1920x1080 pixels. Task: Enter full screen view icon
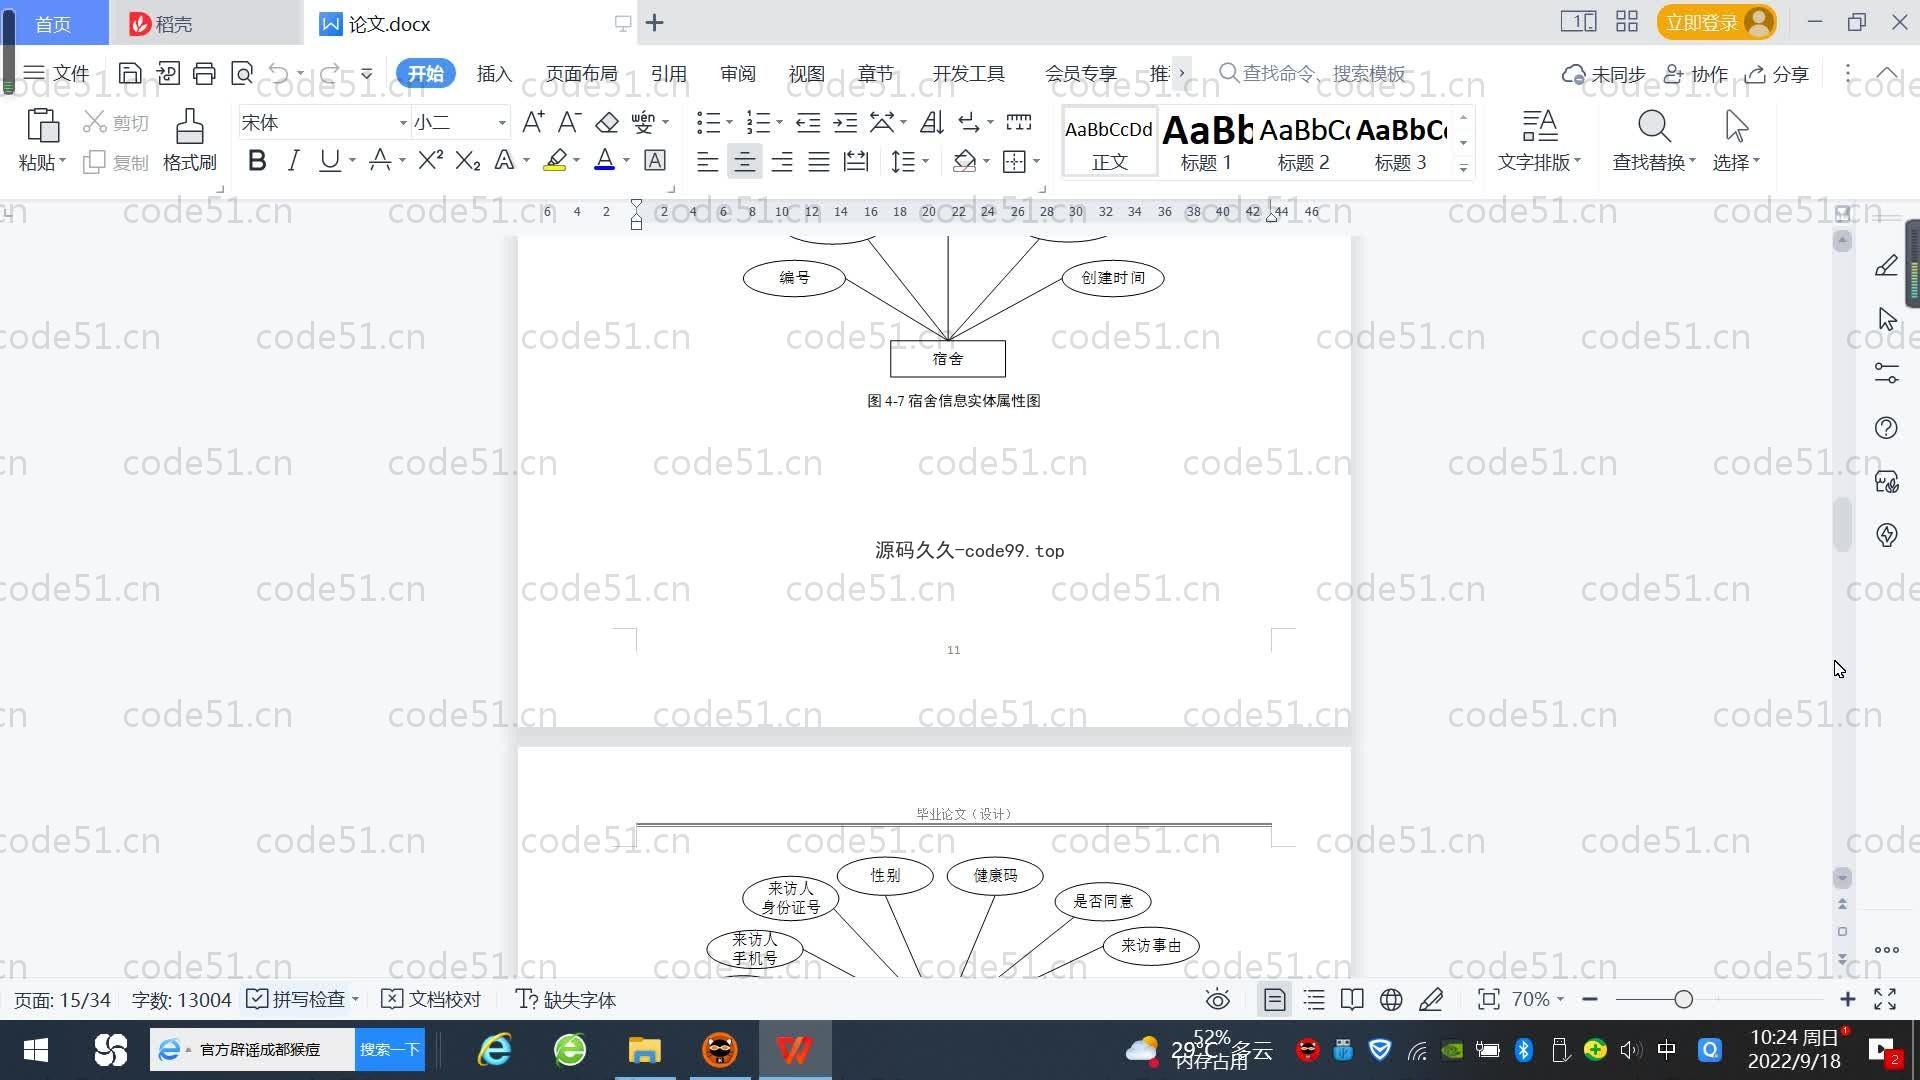pos(1885,999)
